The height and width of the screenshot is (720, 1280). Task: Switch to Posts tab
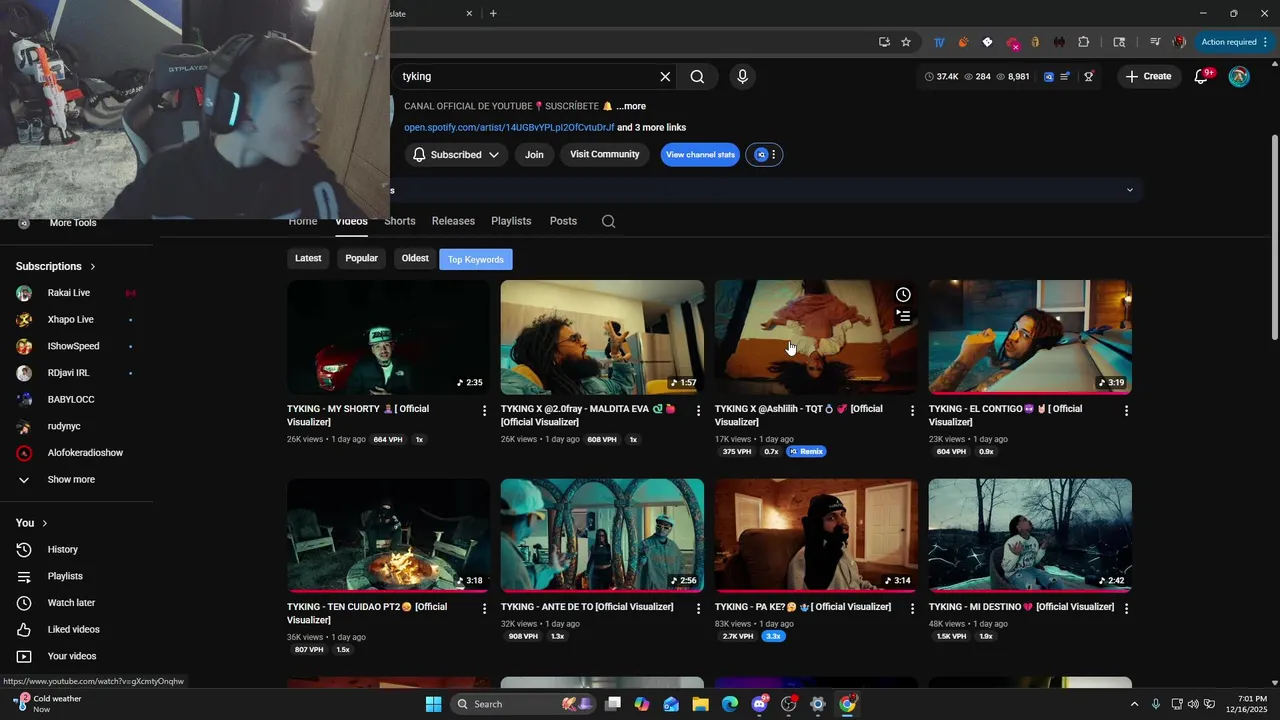pyautogui.click(x=563, y=221)
